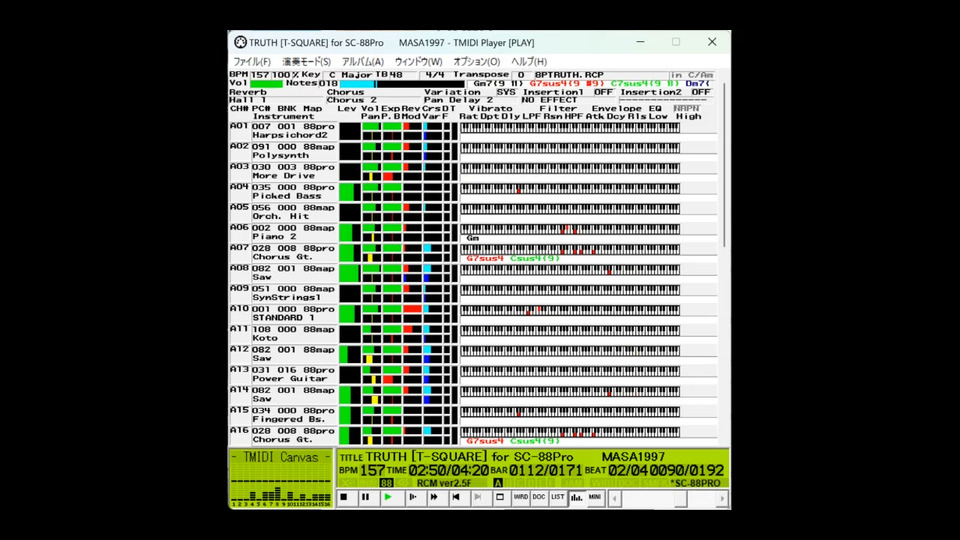
Task: Select channel A13 Power Guitar row
Action: [x=283, y=373]
